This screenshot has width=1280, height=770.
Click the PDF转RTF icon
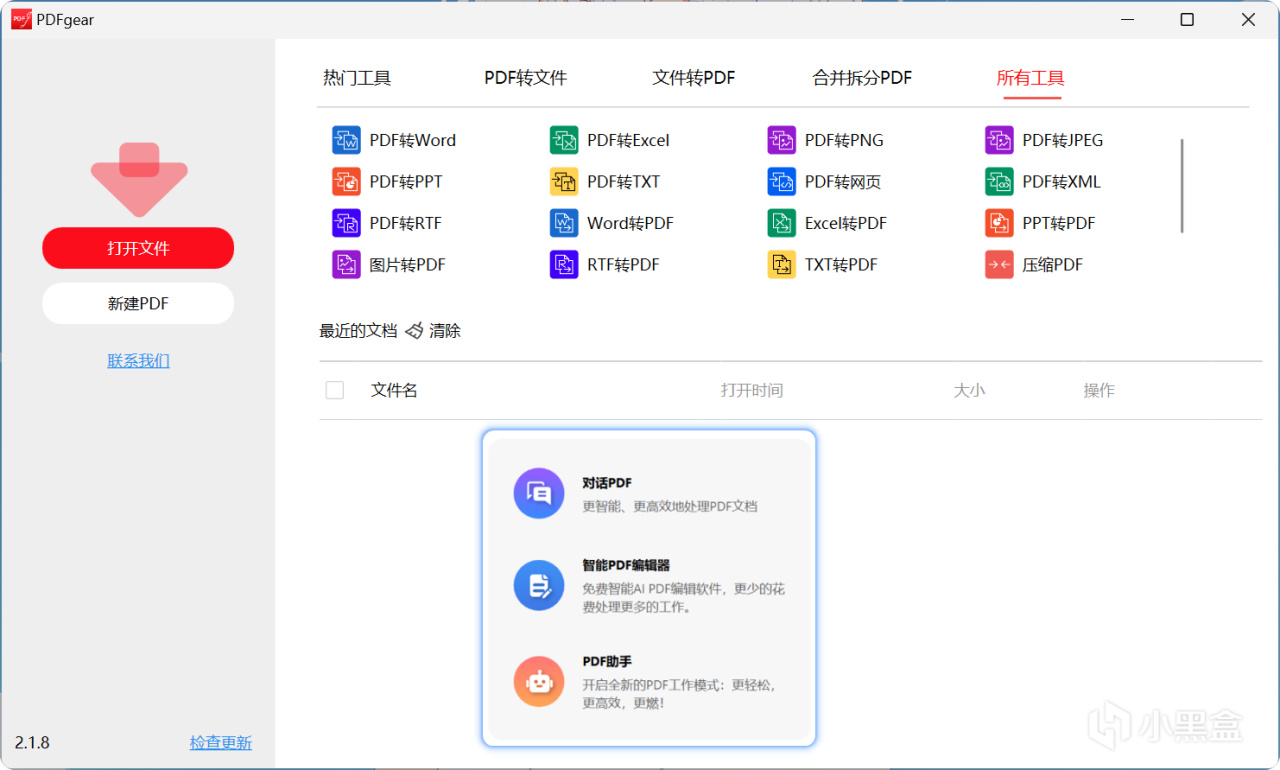pyautogui.click(x=346, y=223)
